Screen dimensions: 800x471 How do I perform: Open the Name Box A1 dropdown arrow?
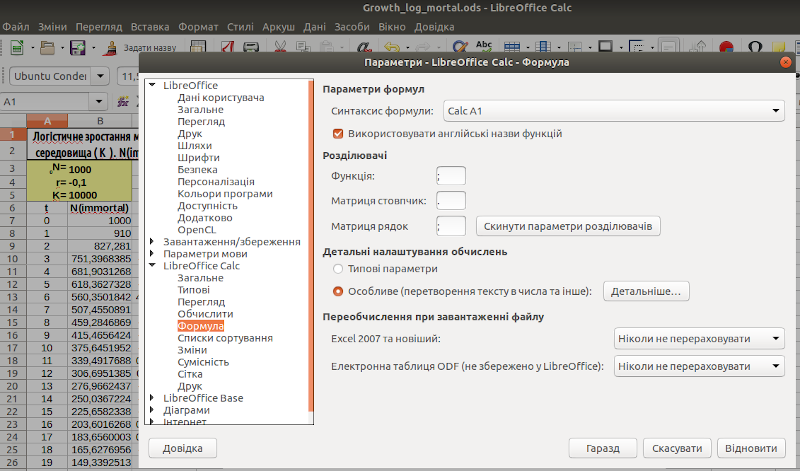pyautogui.click(x=98, y=102)
